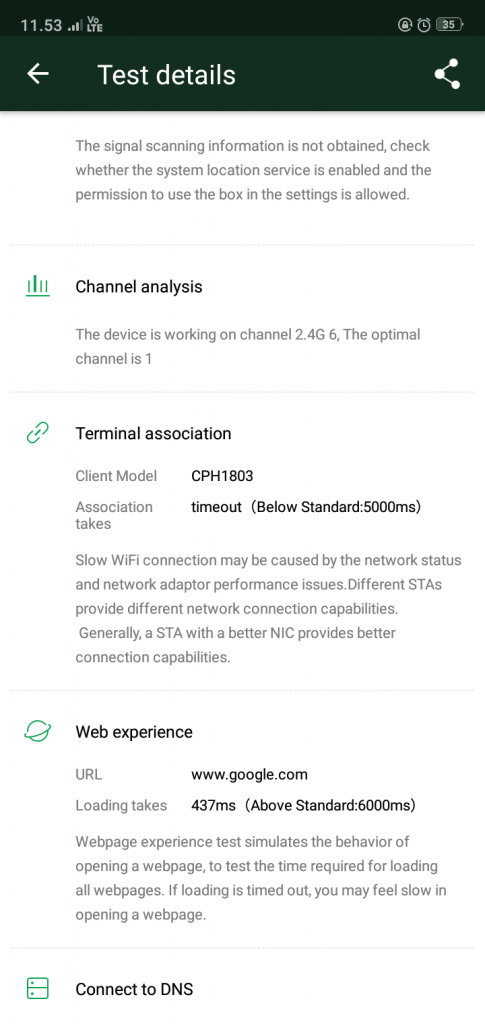Tap the screen lock rotation status icon
Screen dimensions: 485x1024
(x=405, y=25)
